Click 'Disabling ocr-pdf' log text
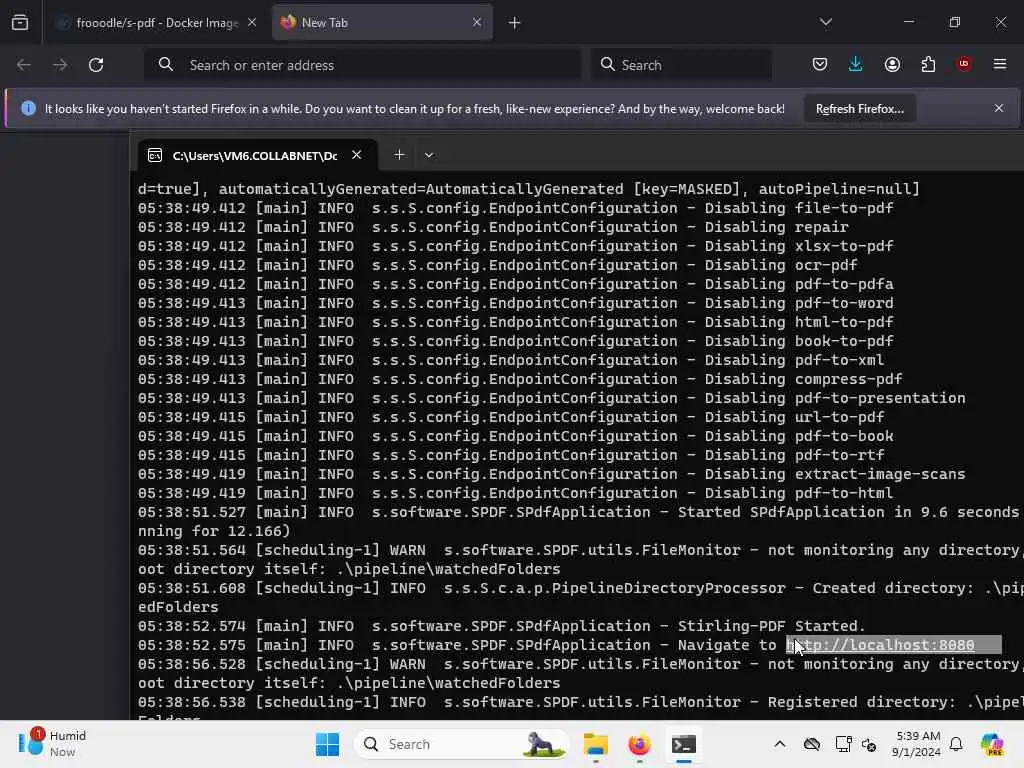This screenshot has width=1024, height=768. pos(781,265)
